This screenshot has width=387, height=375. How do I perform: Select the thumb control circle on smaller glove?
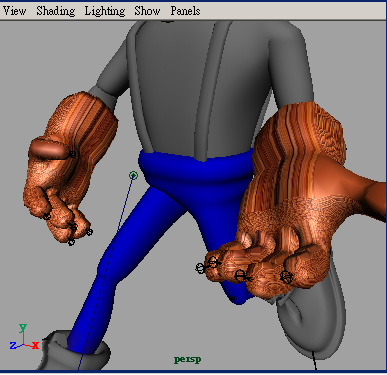(x=72, y=154)
